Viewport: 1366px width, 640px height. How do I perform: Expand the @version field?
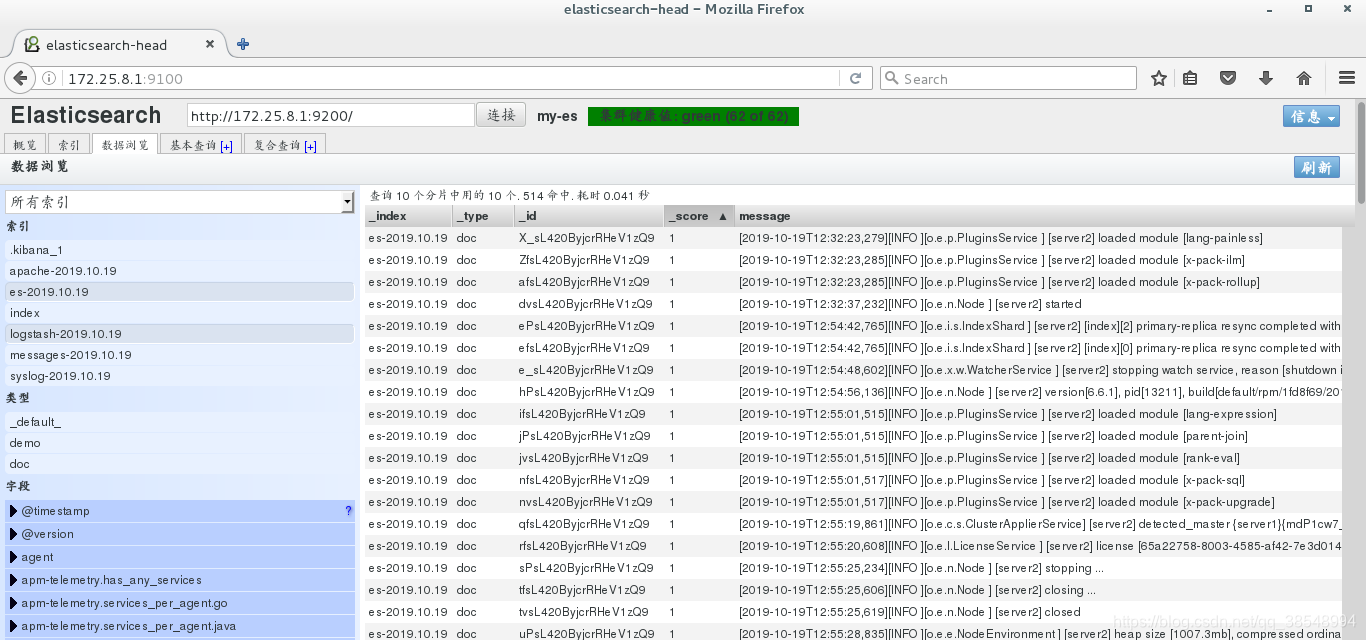coord(14,534)
